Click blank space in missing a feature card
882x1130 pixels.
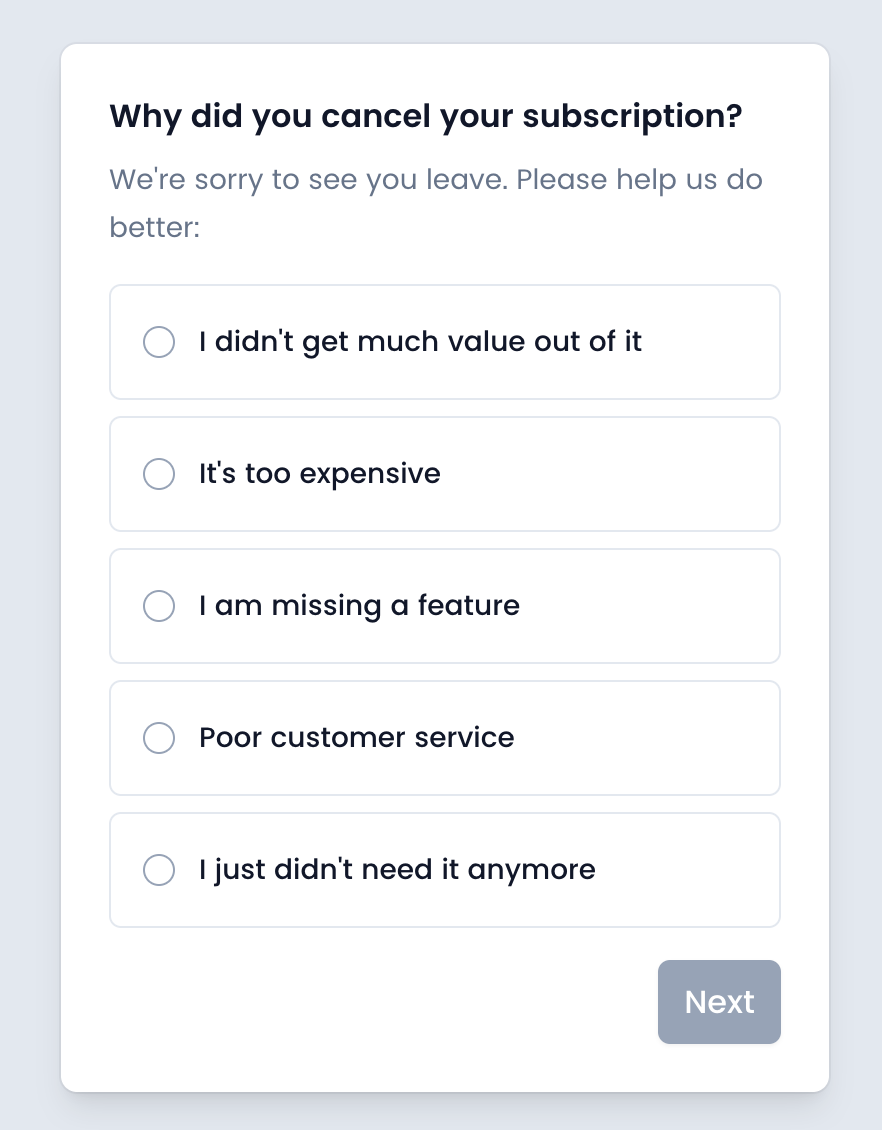point(660,606)
